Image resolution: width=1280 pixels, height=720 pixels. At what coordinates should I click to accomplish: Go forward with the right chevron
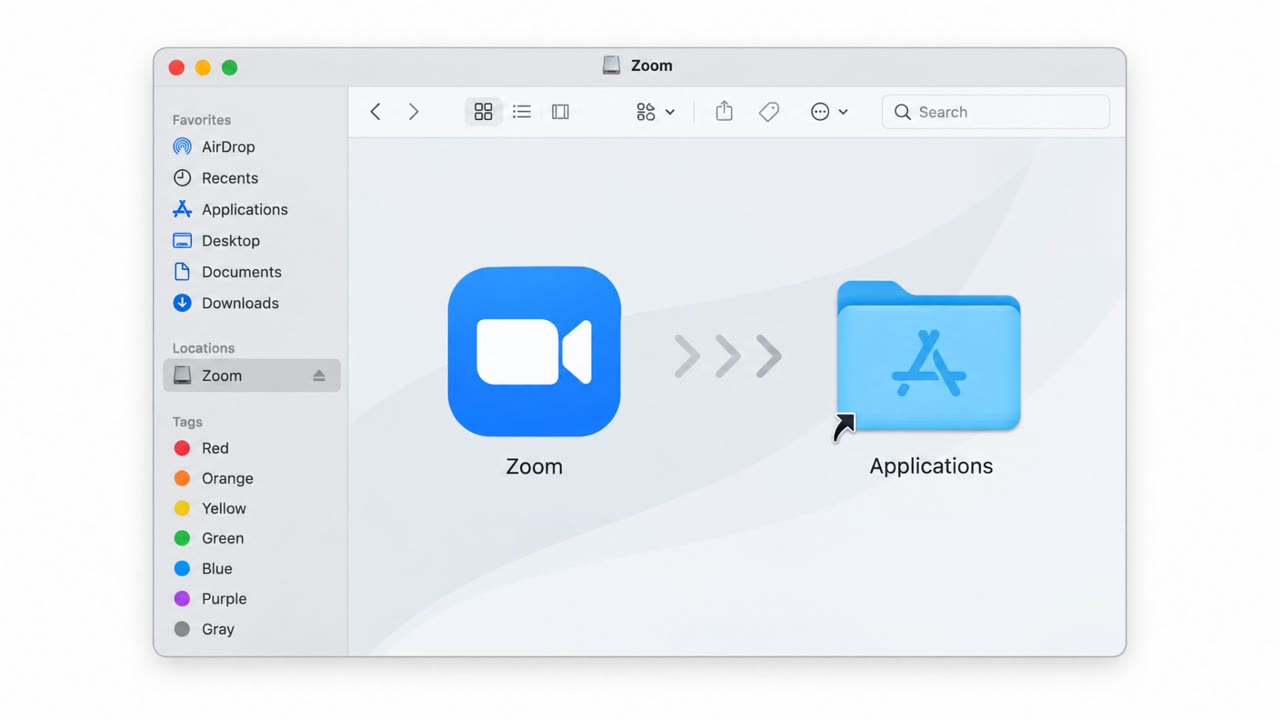coord(413,112)
